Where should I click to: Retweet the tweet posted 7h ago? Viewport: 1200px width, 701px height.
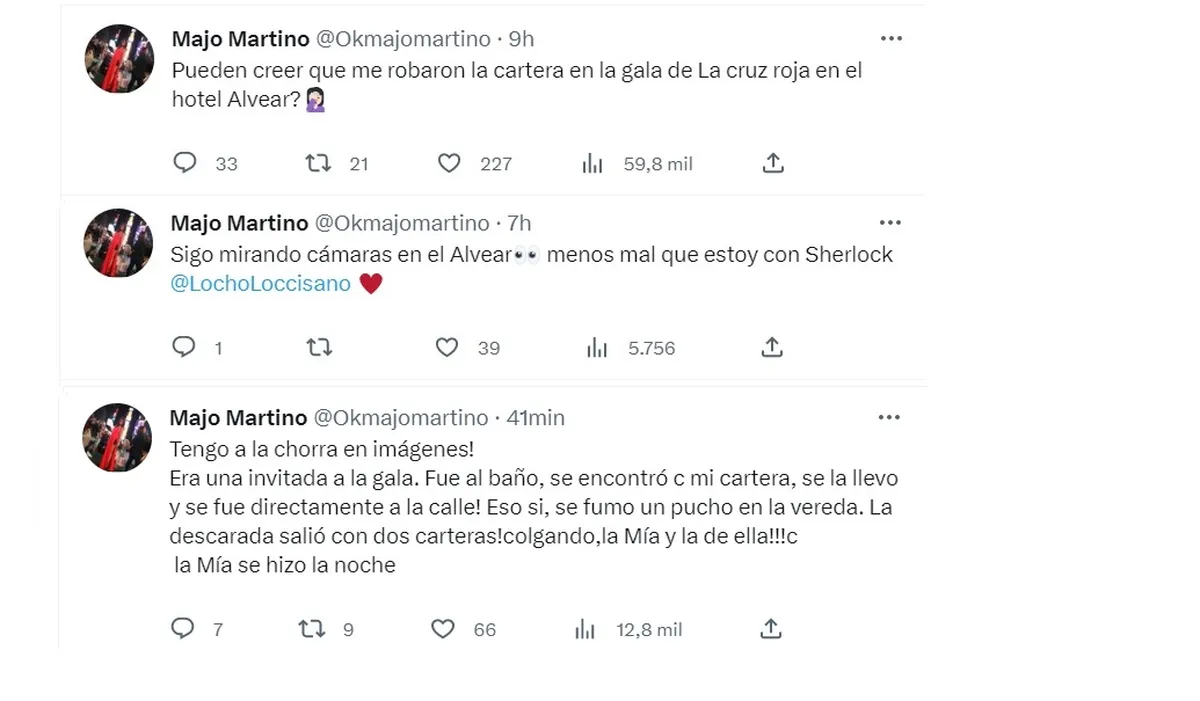[x=318, y=347]
